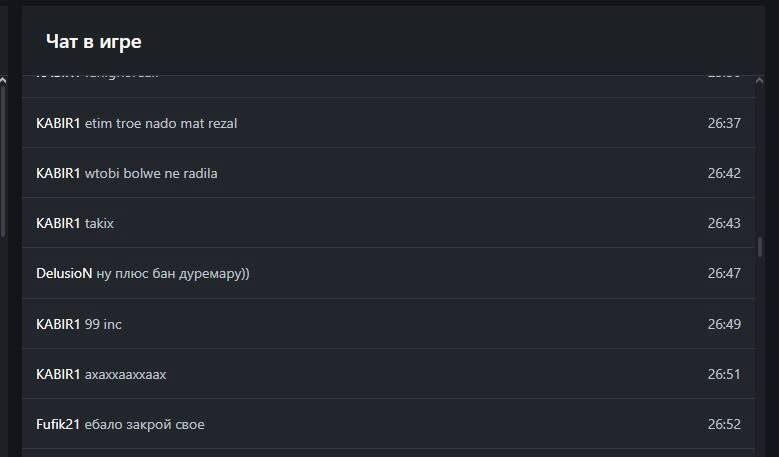This screenshot has width=779, height=457.
Task: Select the message text "ну плюс бан дуремару))"
Action: click(x=173, y=273)
